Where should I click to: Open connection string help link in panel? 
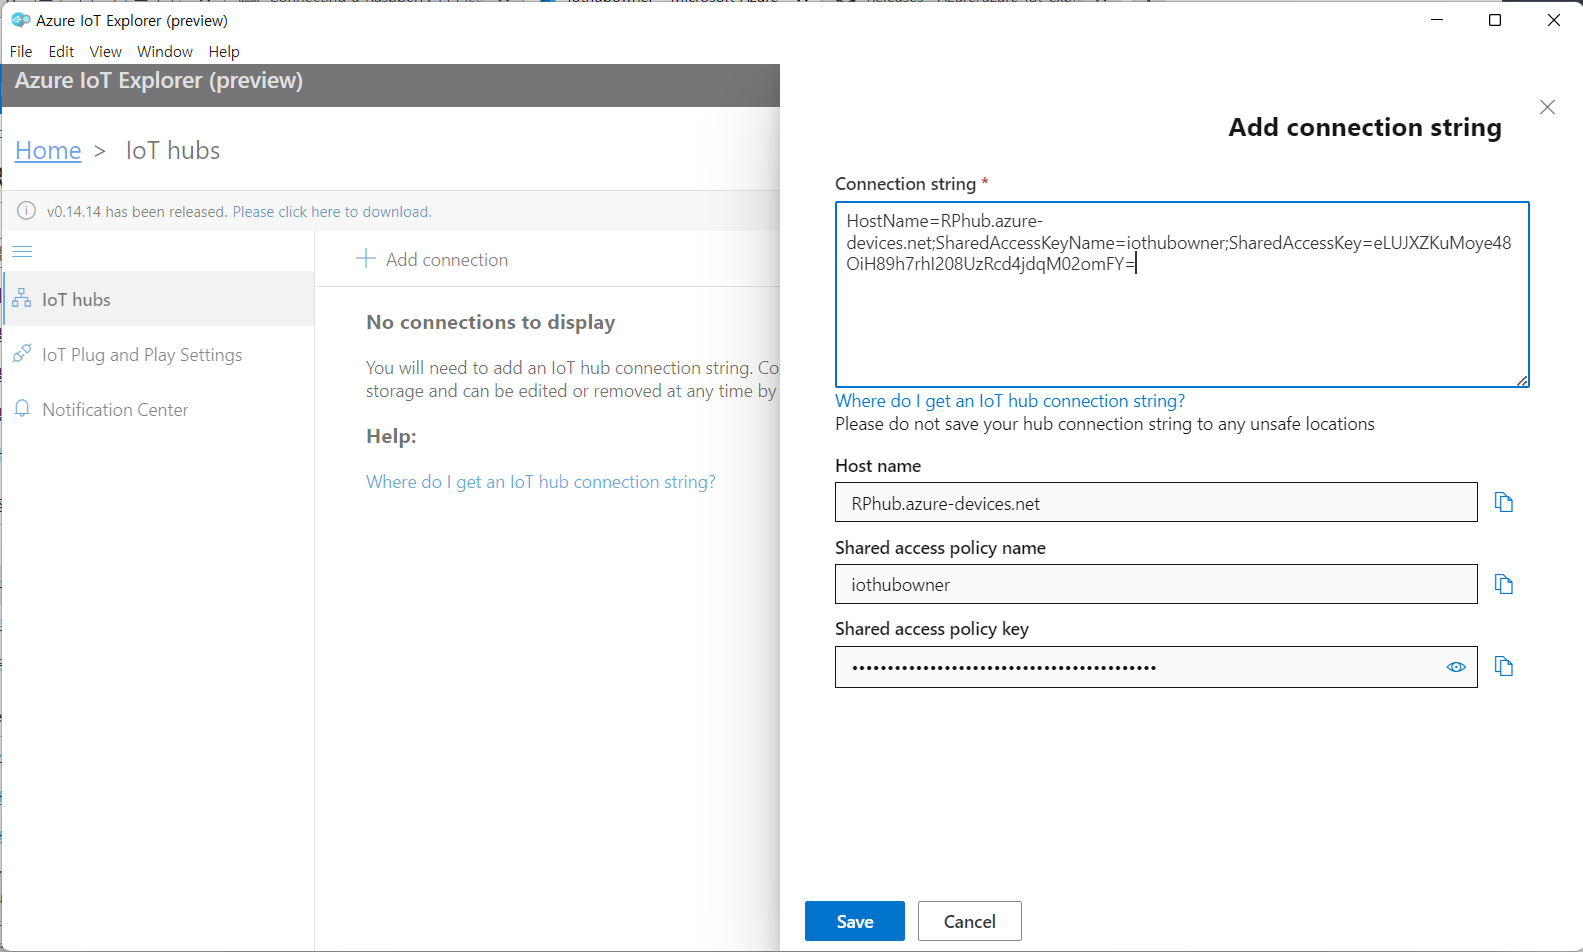tap(1010, 401)
